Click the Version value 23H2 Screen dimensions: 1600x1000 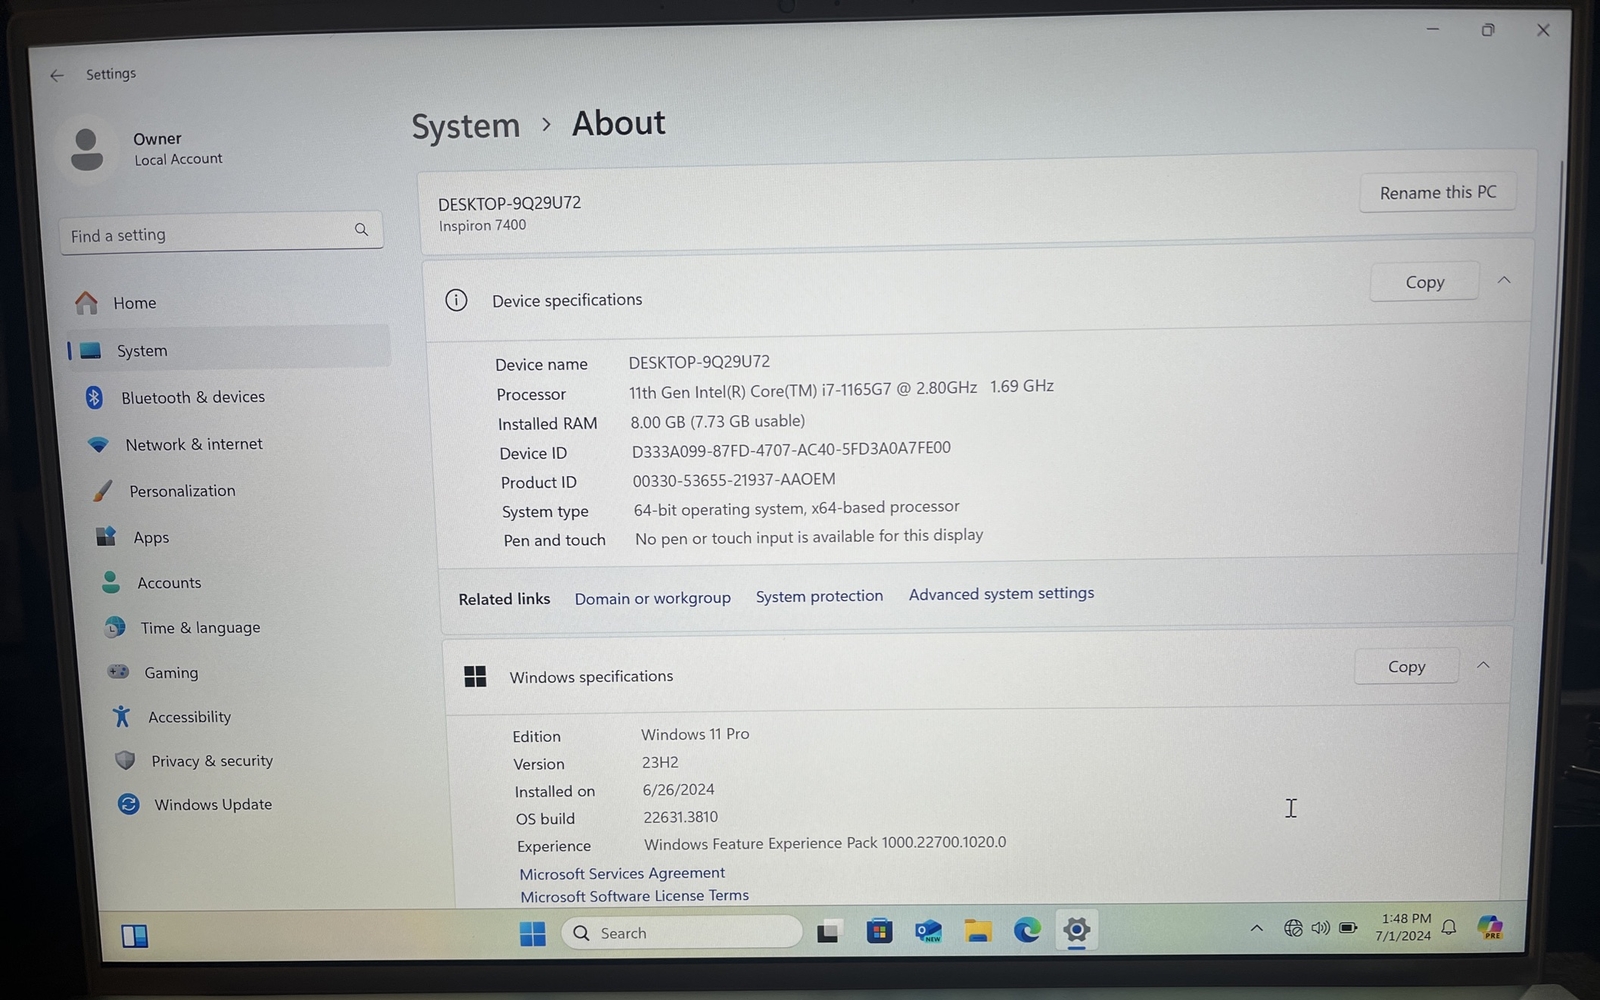(x=660, y=762)
